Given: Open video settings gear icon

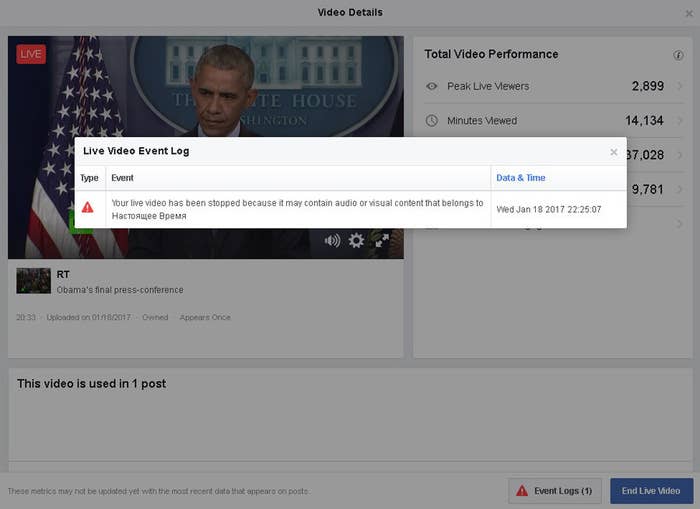Looking at the screenshot, I should 356,241.
